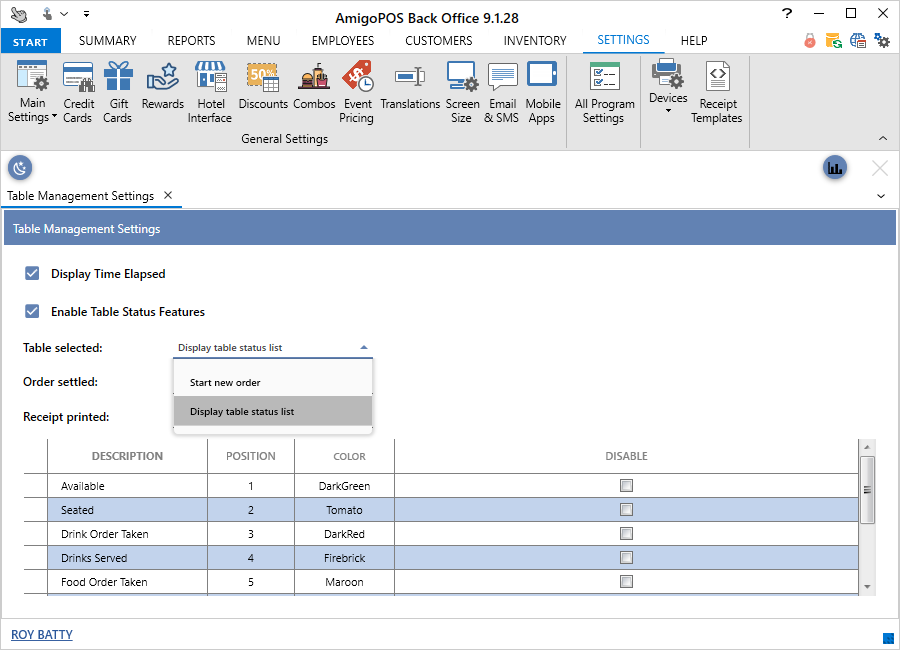Collapse the Table selected dropdown

(362, 348)
